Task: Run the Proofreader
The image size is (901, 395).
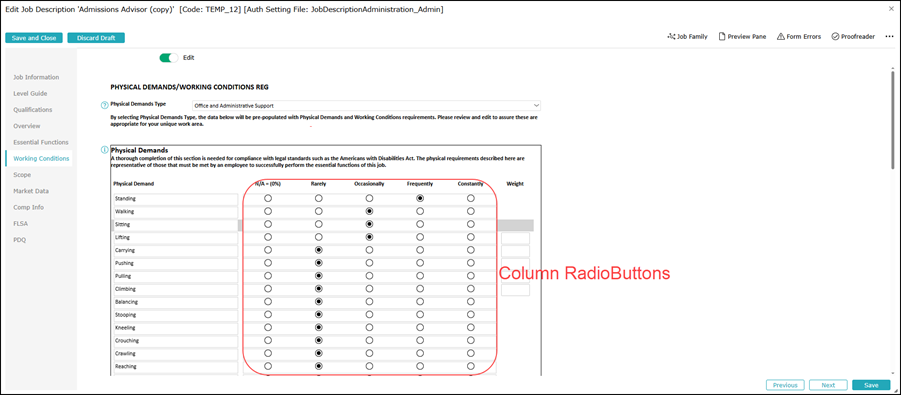Action: point(853,37)
